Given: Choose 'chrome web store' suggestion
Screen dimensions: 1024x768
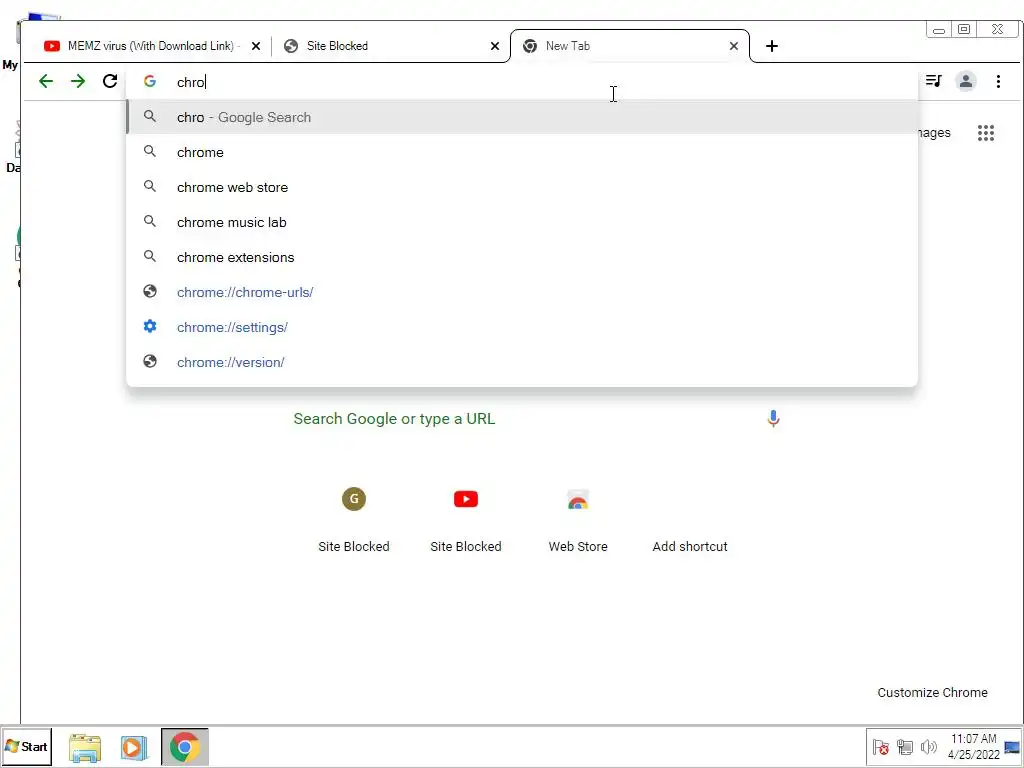Looking at the screenshot, I should pyautogui.click(x=522, y=187).
